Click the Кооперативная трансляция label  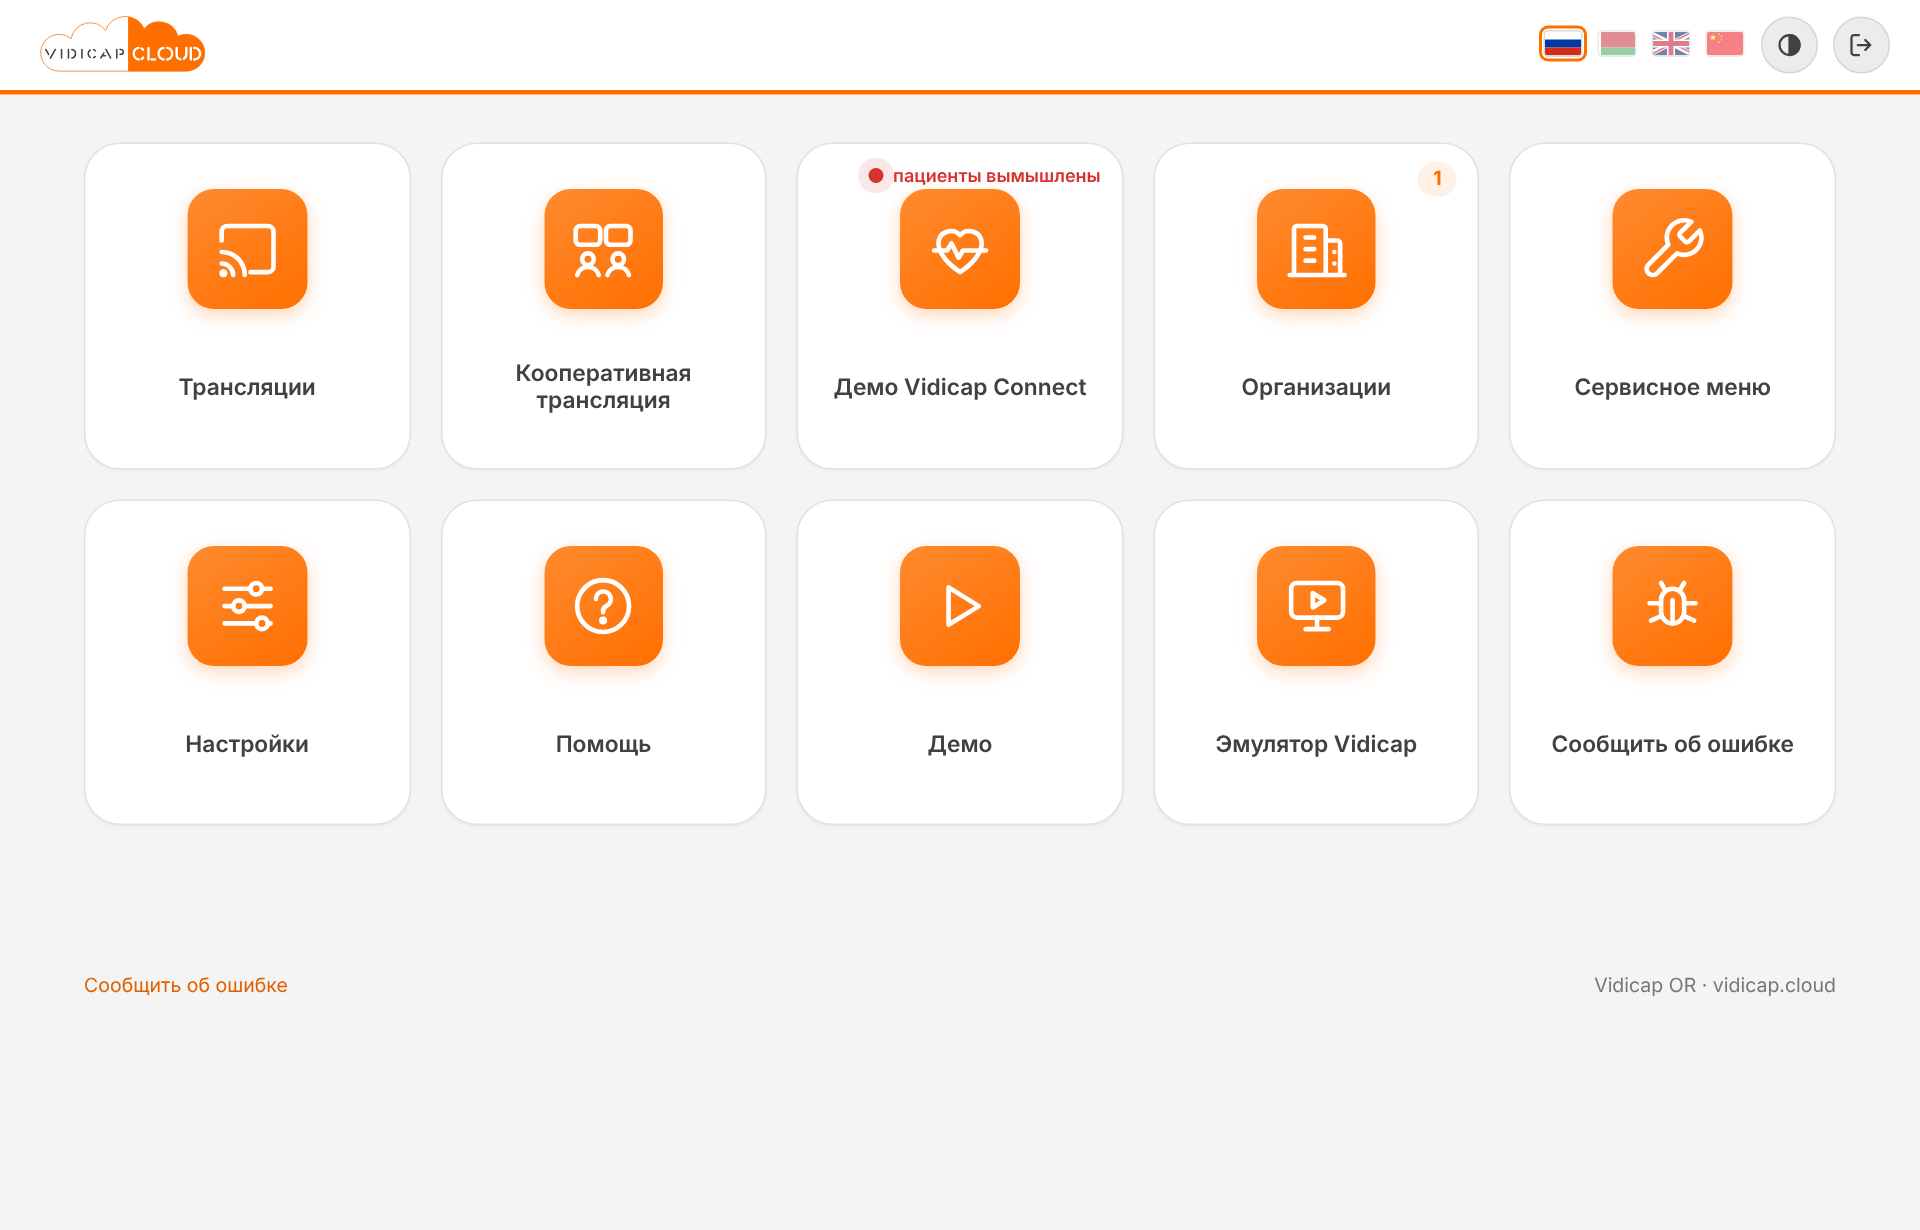coord(603,387)
